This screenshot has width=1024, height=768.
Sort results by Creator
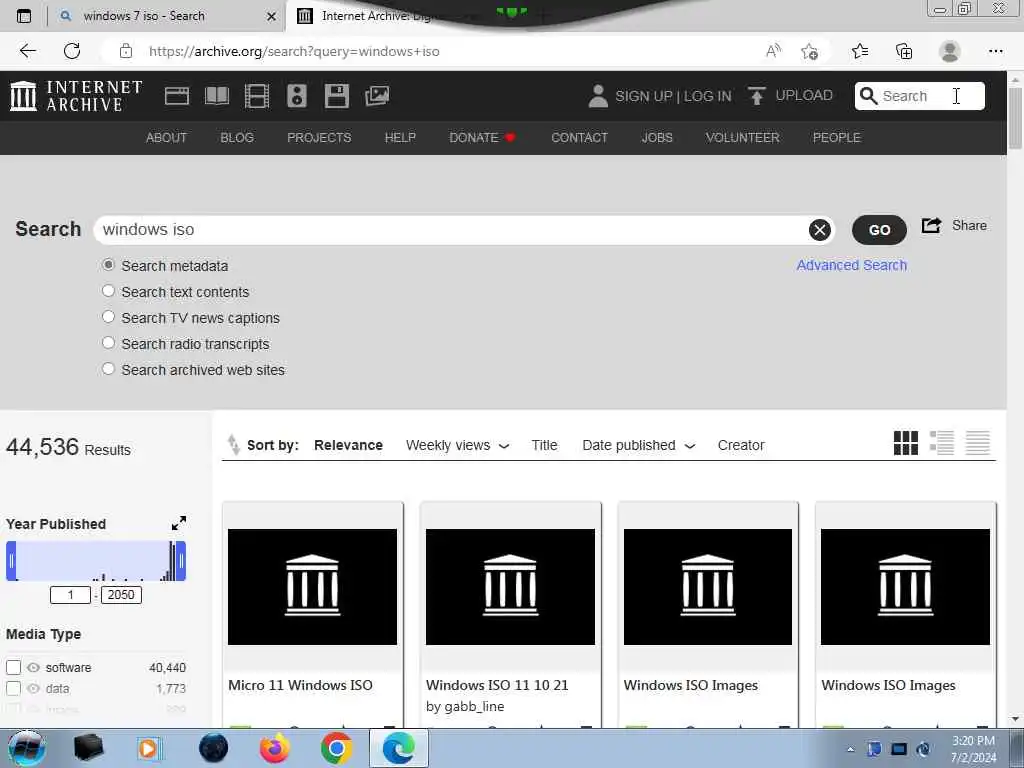coord(741,445)
